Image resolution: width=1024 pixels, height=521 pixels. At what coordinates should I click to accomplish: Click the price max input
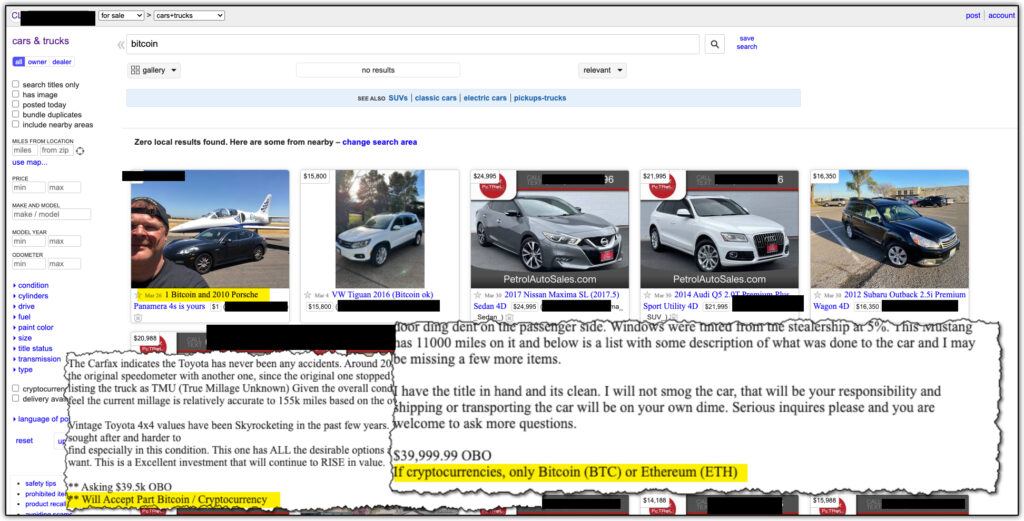pyautogui.click(x=64, y=188)
